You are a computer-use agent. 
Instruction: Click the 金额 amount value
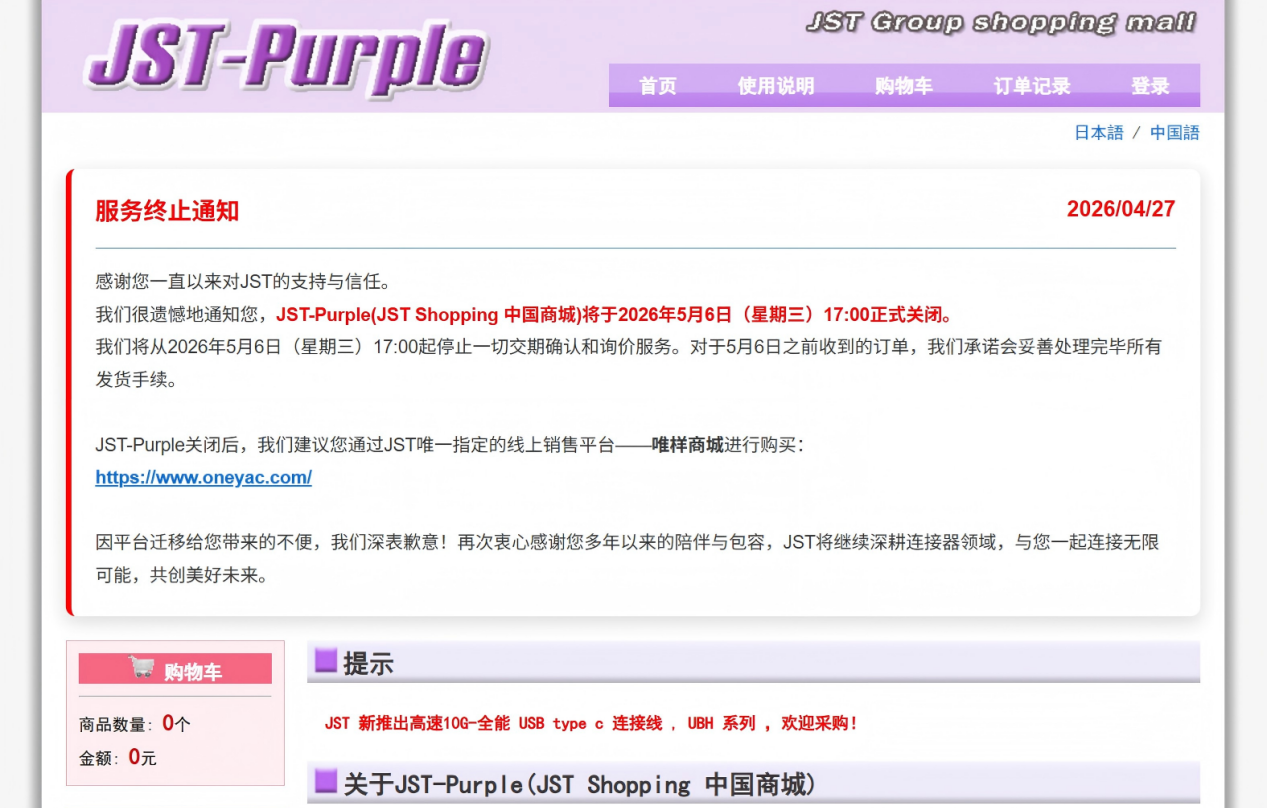coord(136,758)
